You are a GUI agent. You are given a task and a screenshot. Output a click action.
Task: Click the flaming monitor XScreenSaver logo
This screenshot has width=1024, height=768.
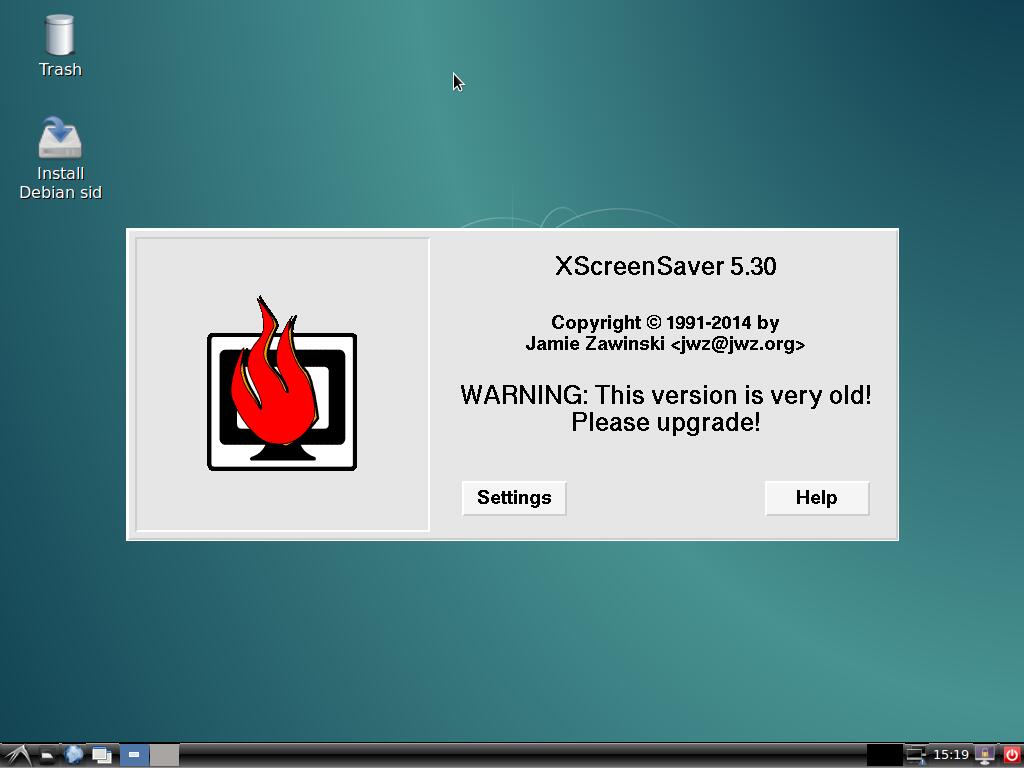pos(282,384)
